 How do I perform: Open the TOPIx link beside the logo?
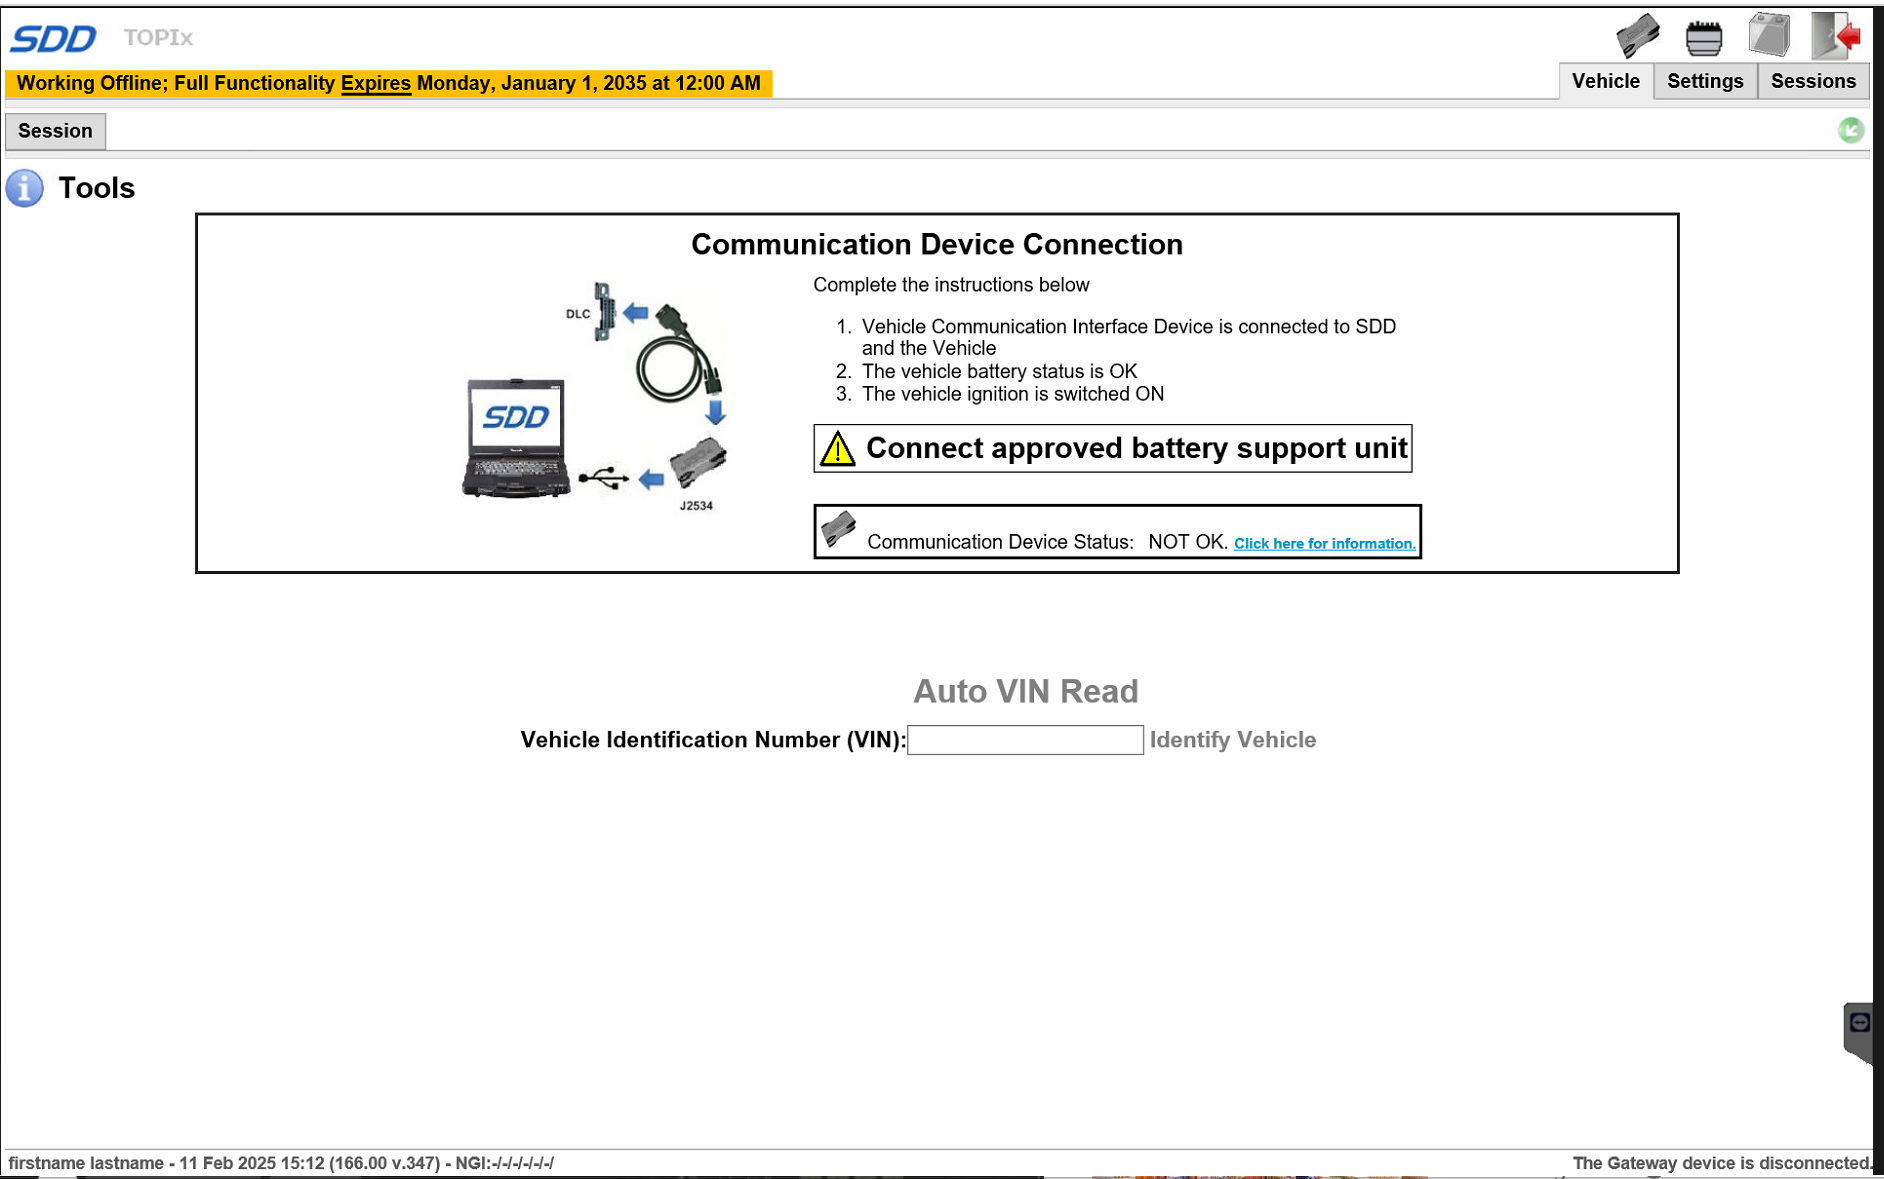(x=158, y=38)
